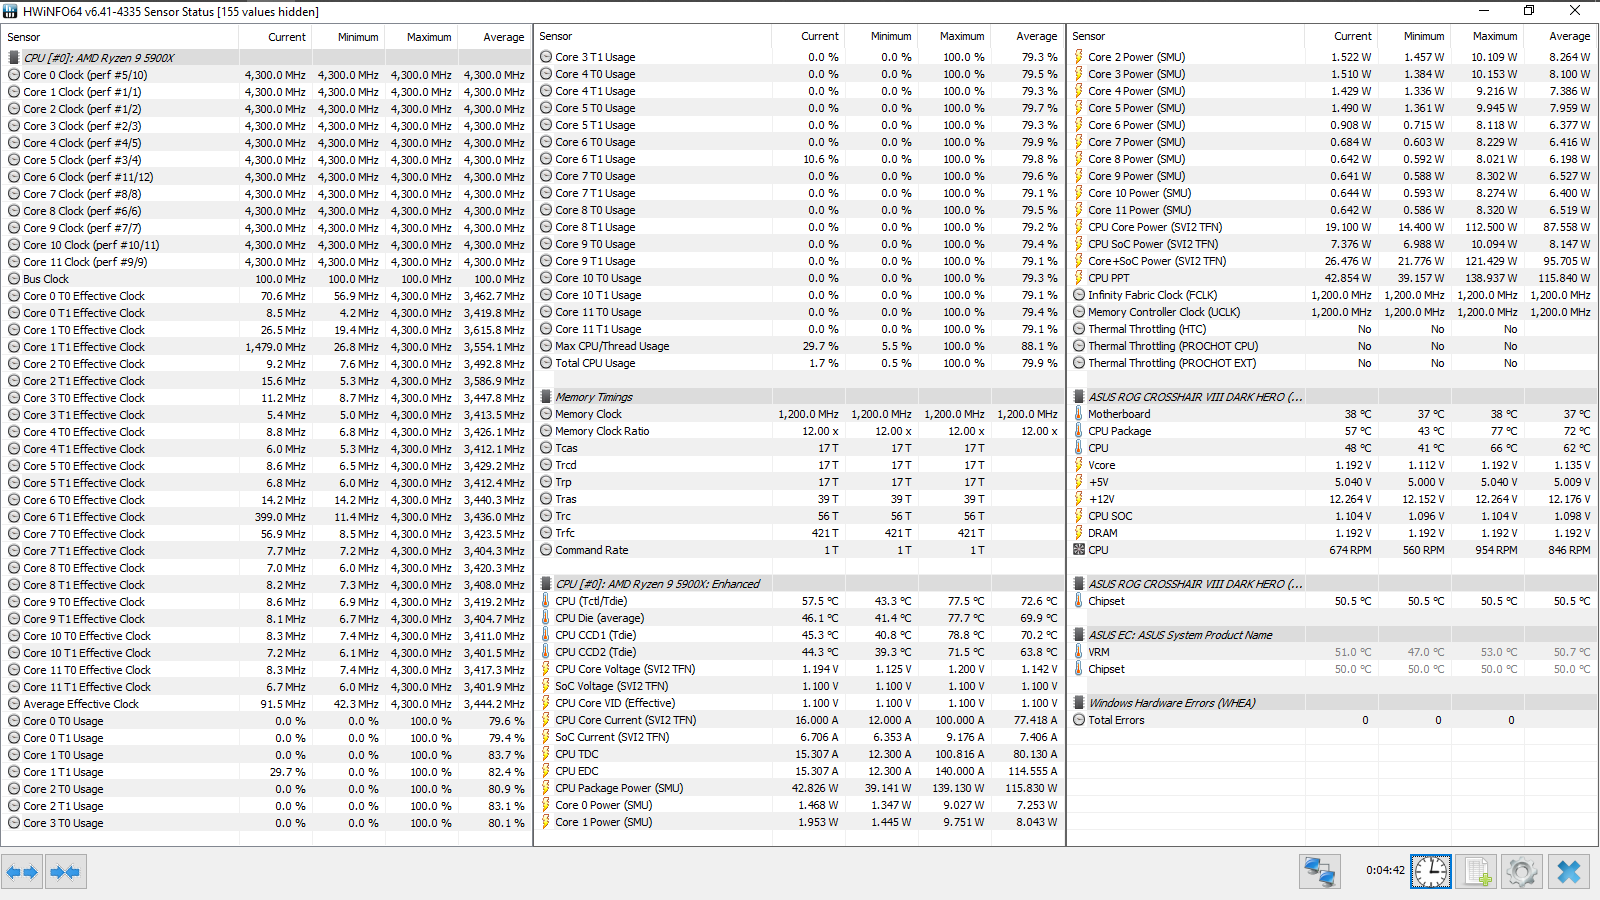Click the circle icon beside Memory Clock Ratio
Screen dimensions: 1600x900
[x=546, y=431]
